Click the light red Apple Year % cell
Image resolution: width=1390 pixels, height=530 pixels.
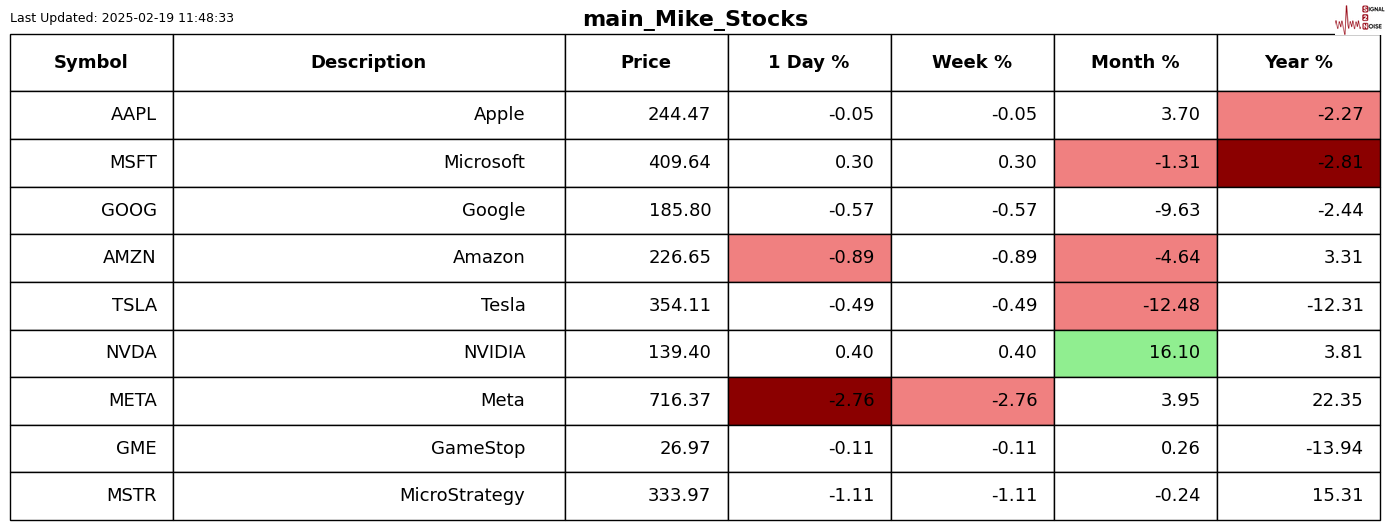1298,115
